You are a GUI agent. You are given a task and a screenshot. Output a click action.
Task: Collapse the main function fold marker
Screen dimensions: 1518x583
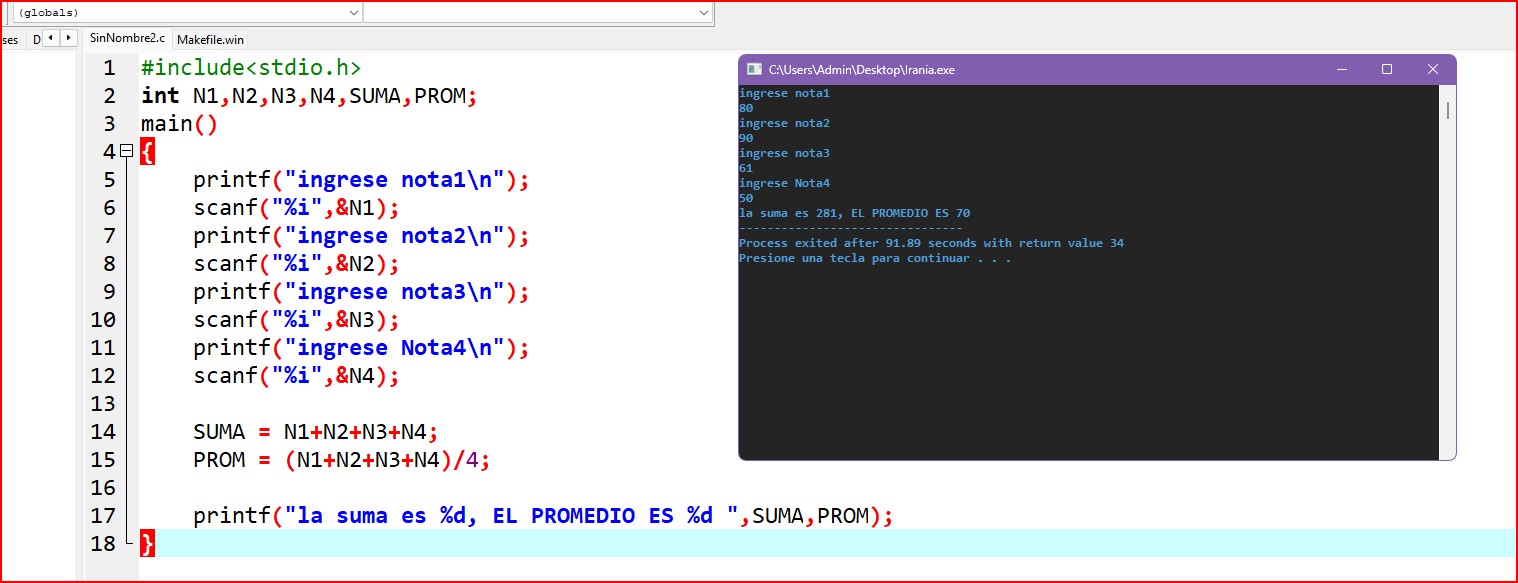click(x=126, y=152)
